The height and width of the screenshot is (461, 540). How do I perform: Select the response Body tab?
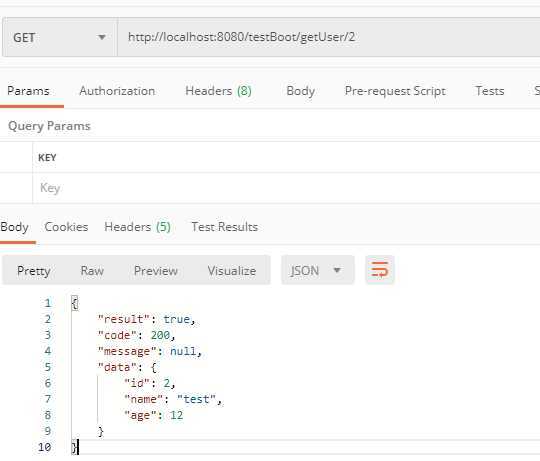pyautogui.click(x=14, y=227)
